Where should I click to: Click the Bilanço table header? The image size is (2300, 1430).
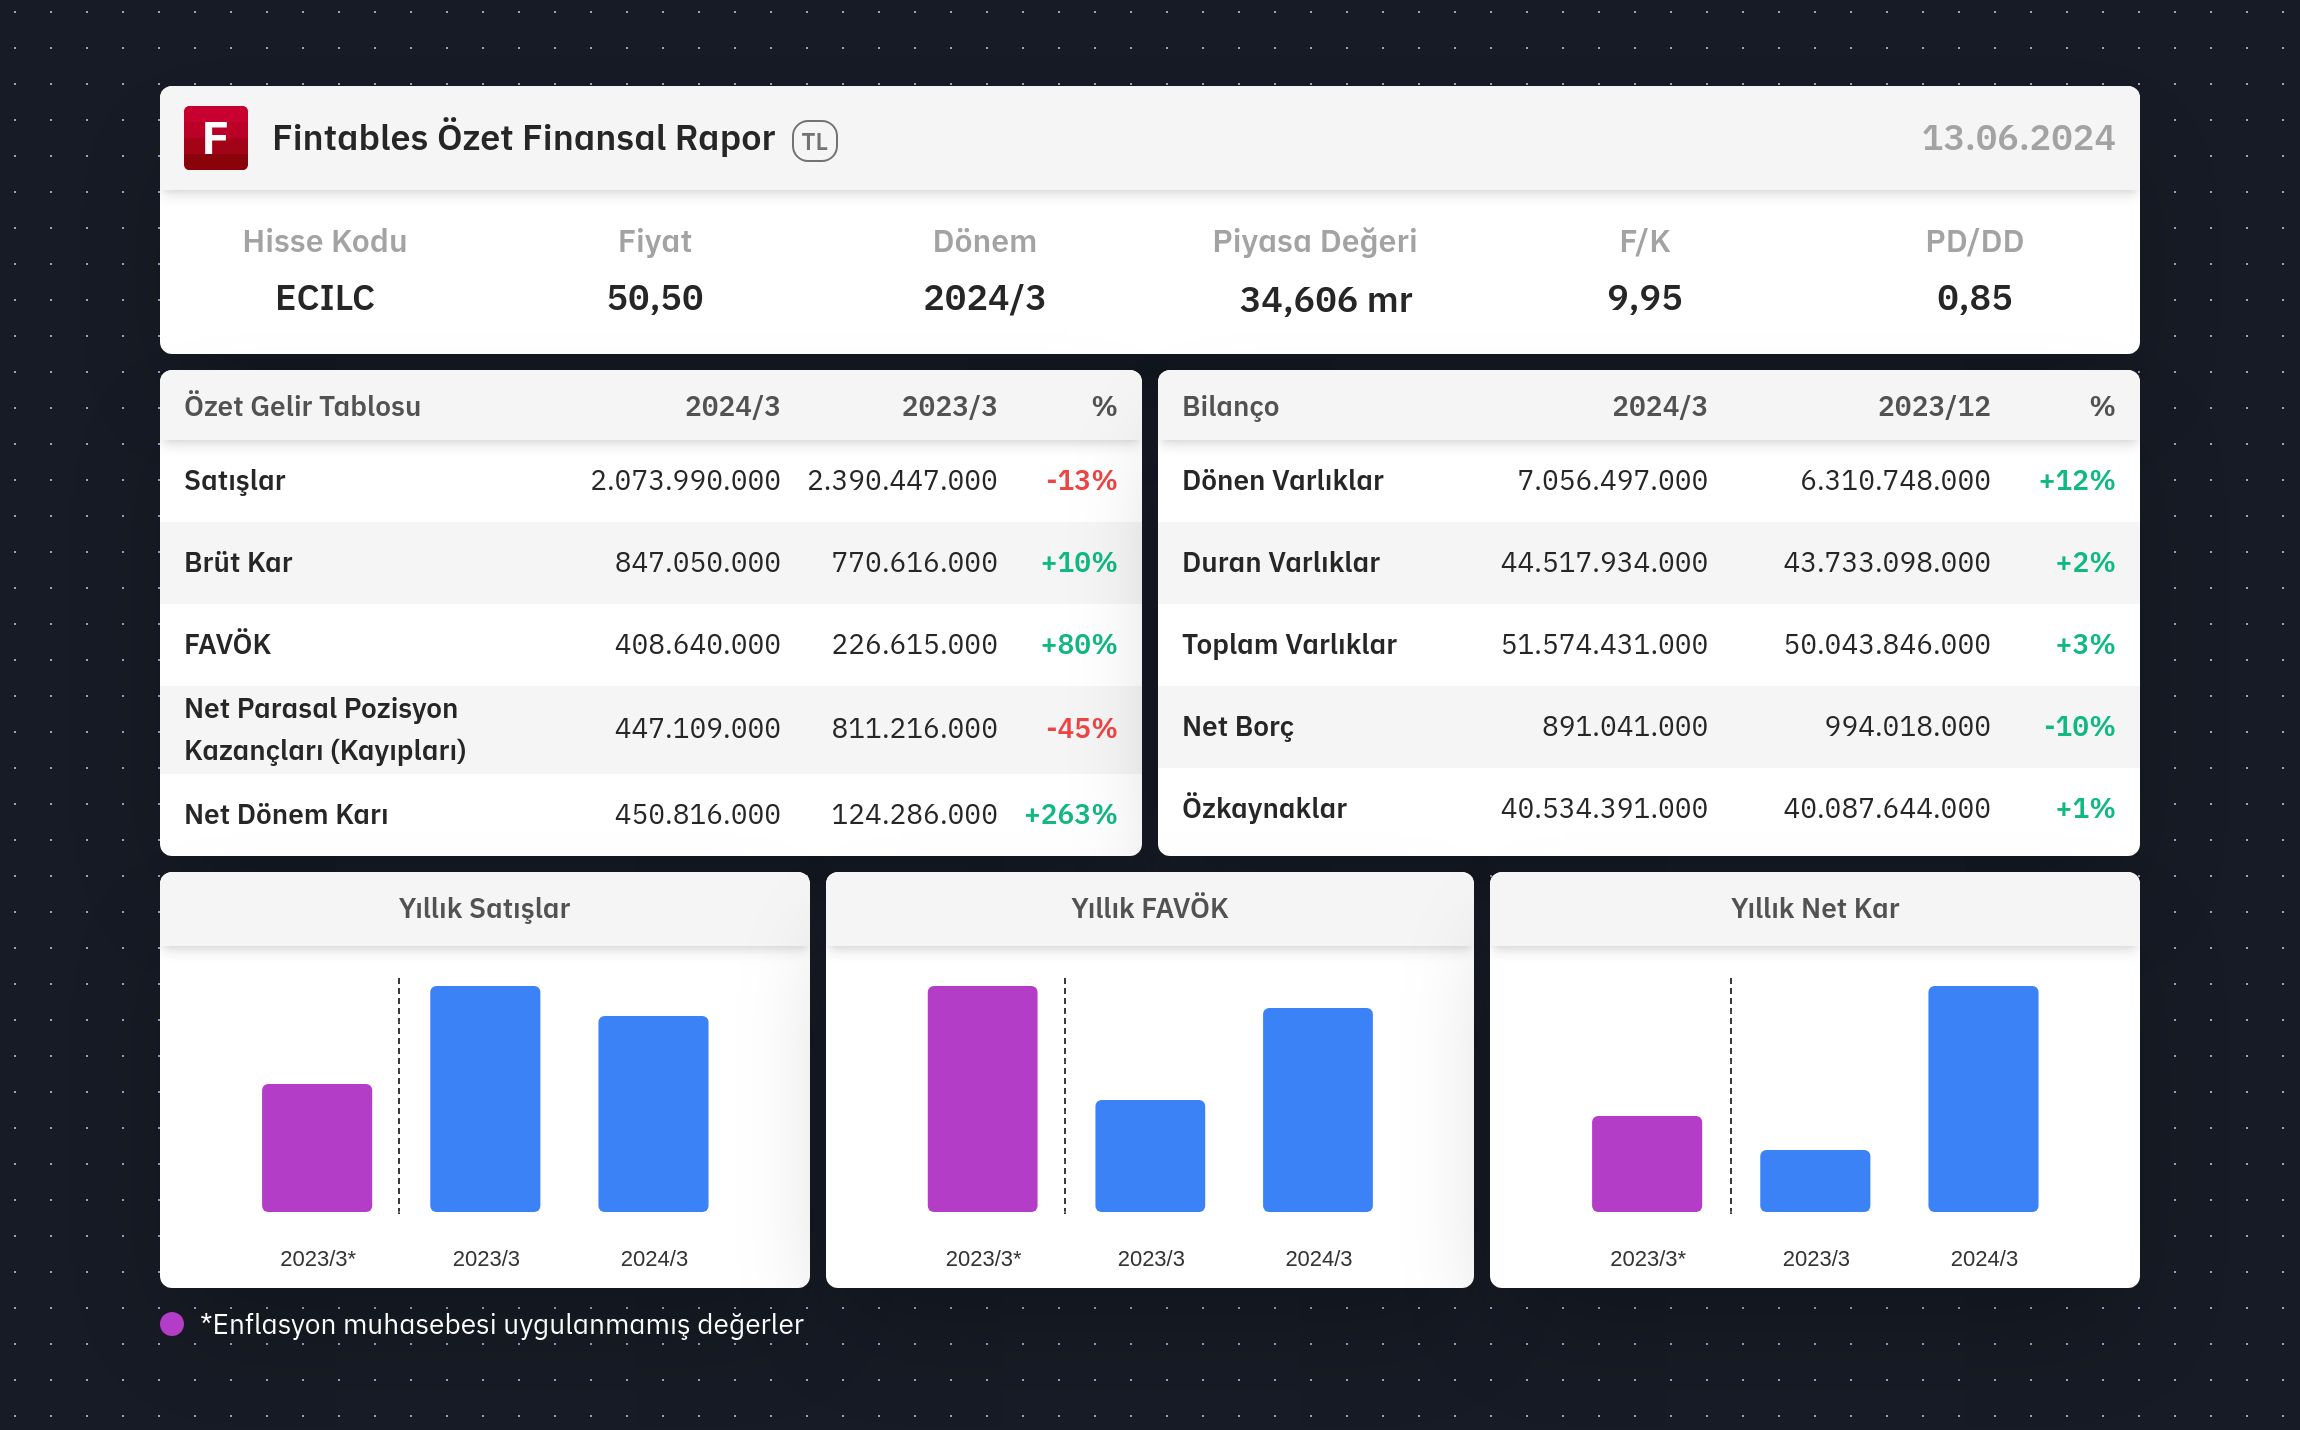pyautogui.click(x=1231, y=406)
